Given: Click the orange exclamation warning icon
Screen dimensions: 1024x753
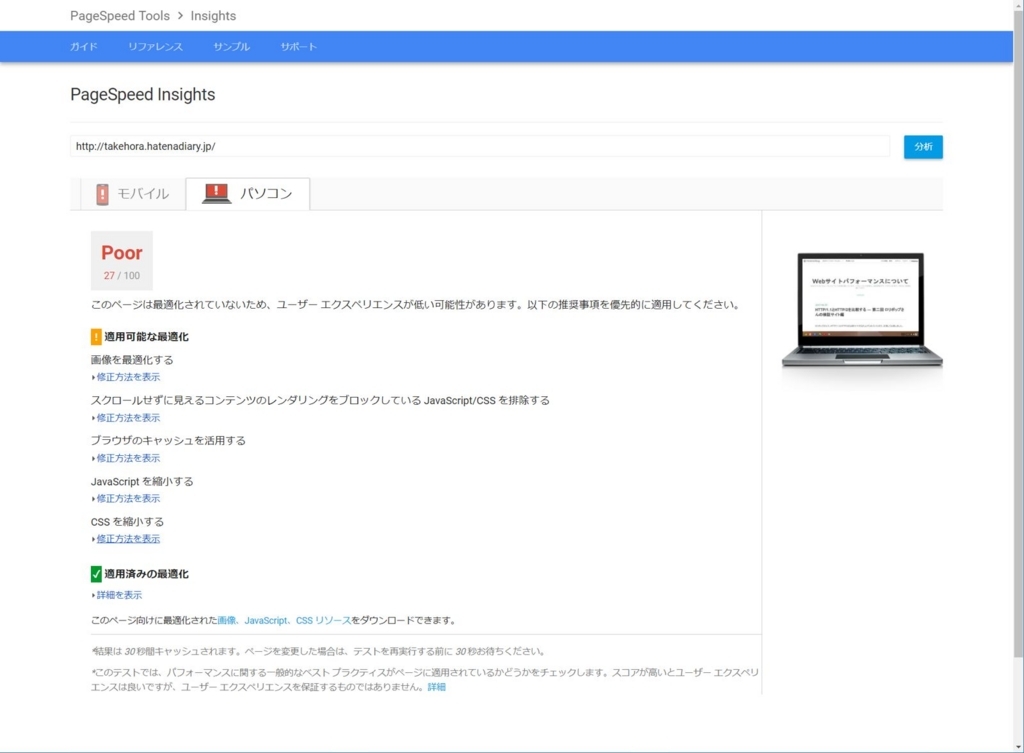Looking at the screenshot, I should [96, 337].
